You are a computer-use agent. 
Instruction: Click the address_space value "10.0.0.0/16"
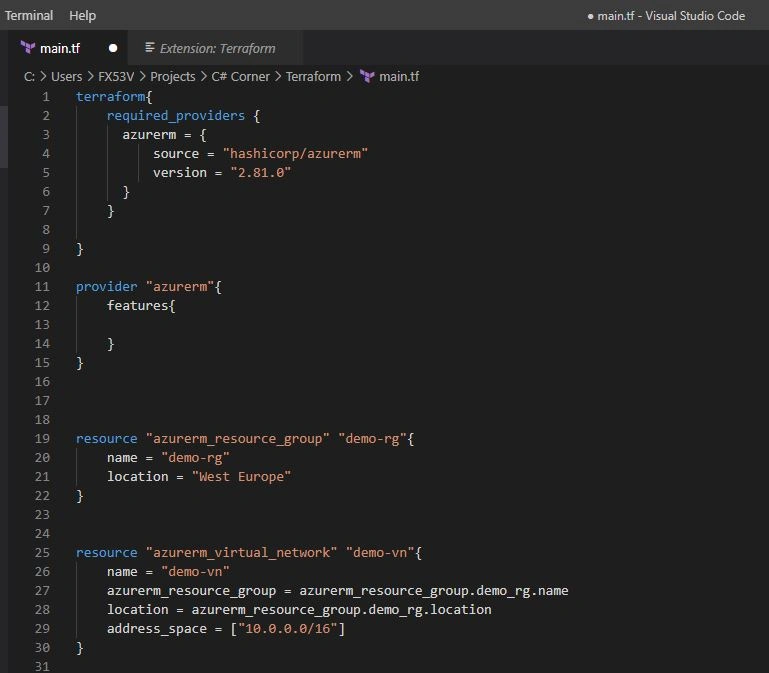(287, 629)
